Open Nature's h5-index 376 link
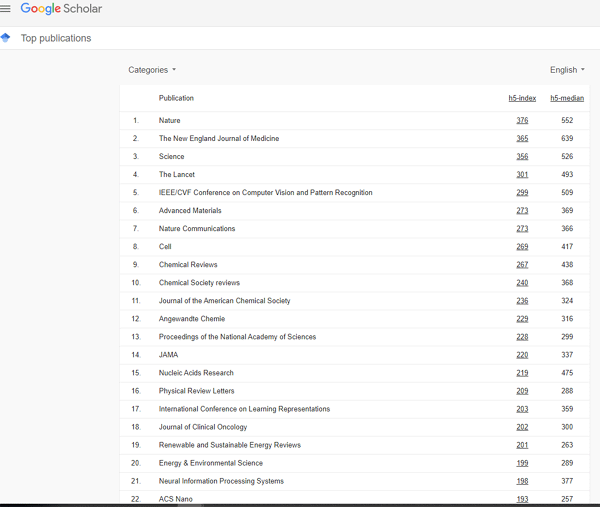The width and height of the screenshot is (600, 507). (522, 121)
